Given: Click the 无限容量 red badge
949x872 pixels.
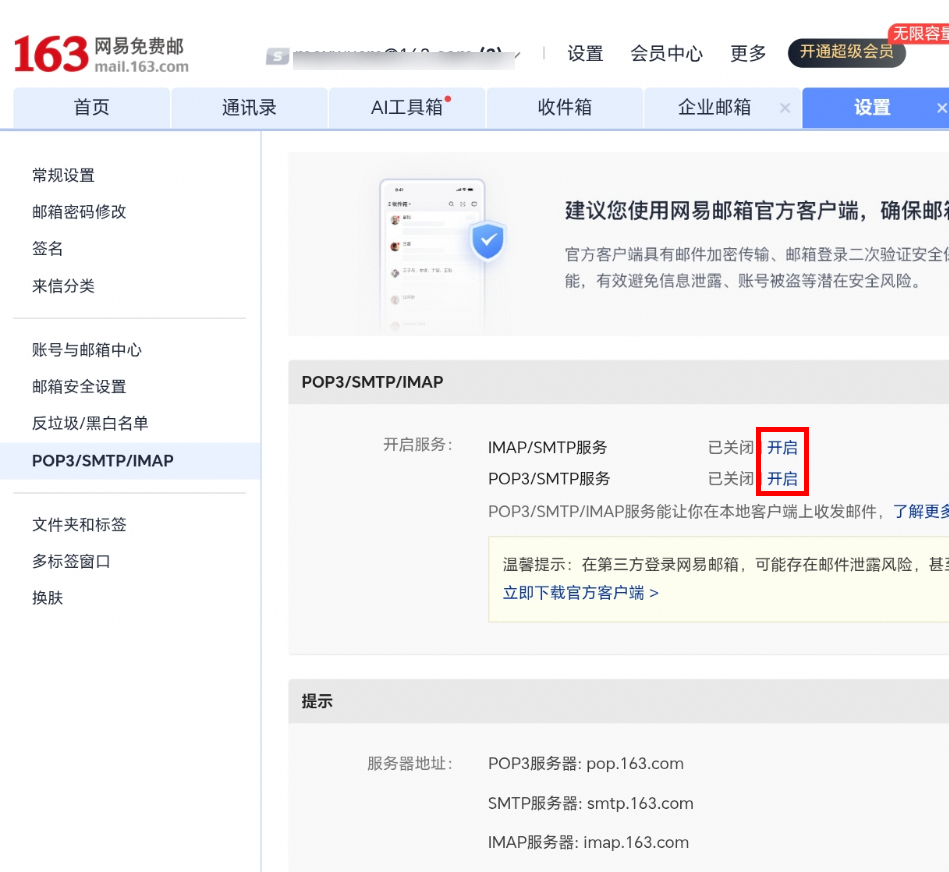Looking at the screenshot, I should [919, 34].
